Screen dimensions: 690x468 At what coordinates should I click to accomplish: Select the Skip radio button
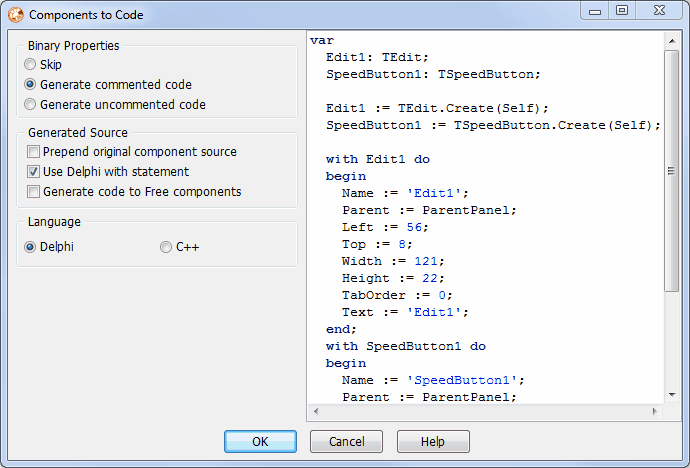pyautogui.click(x=30, y=64)
